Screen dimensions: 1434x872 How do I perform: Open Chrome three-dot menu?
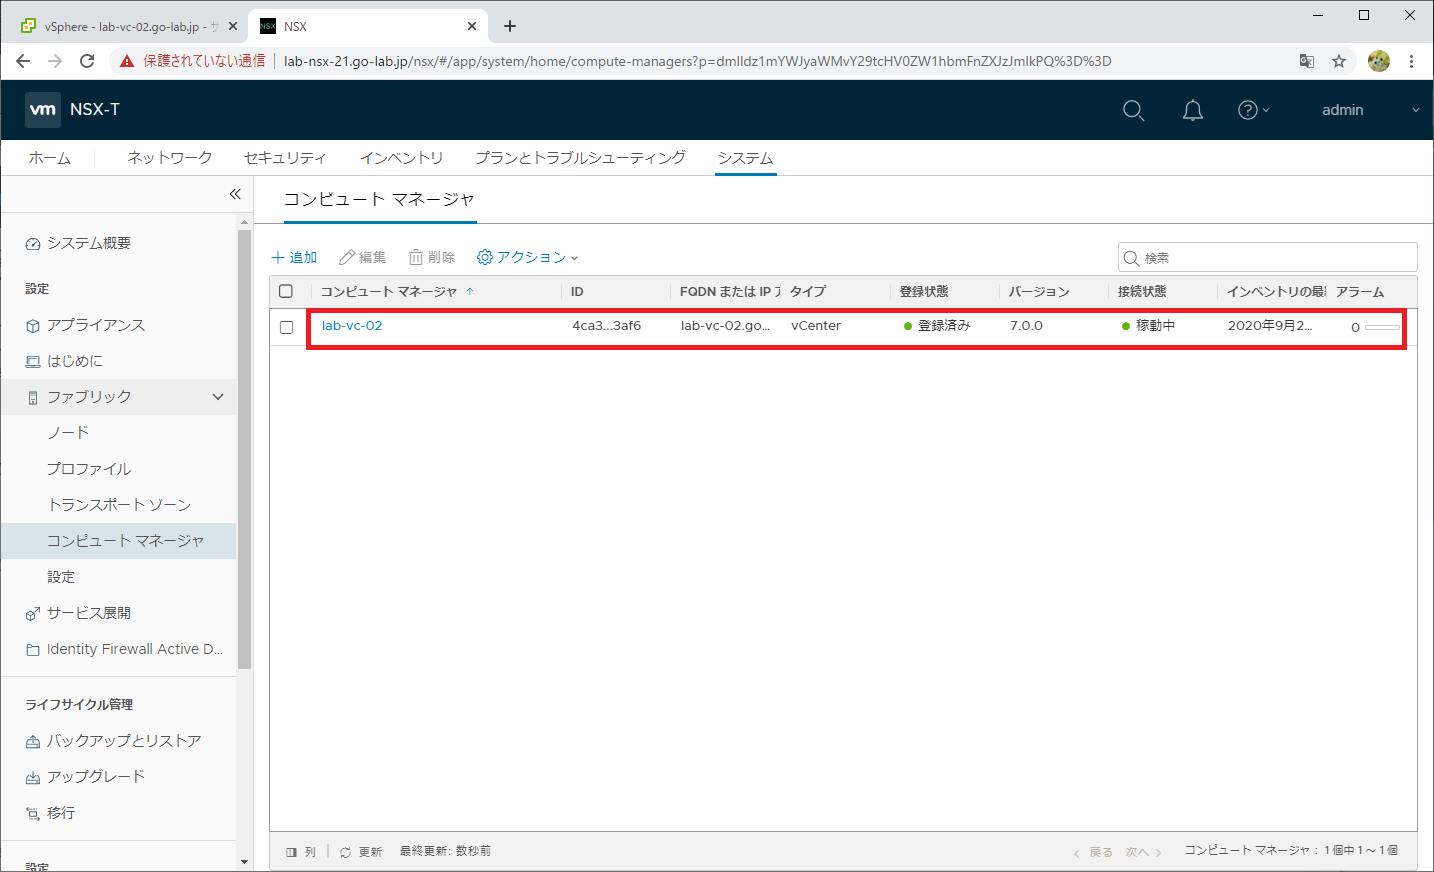coord(1411,61)
